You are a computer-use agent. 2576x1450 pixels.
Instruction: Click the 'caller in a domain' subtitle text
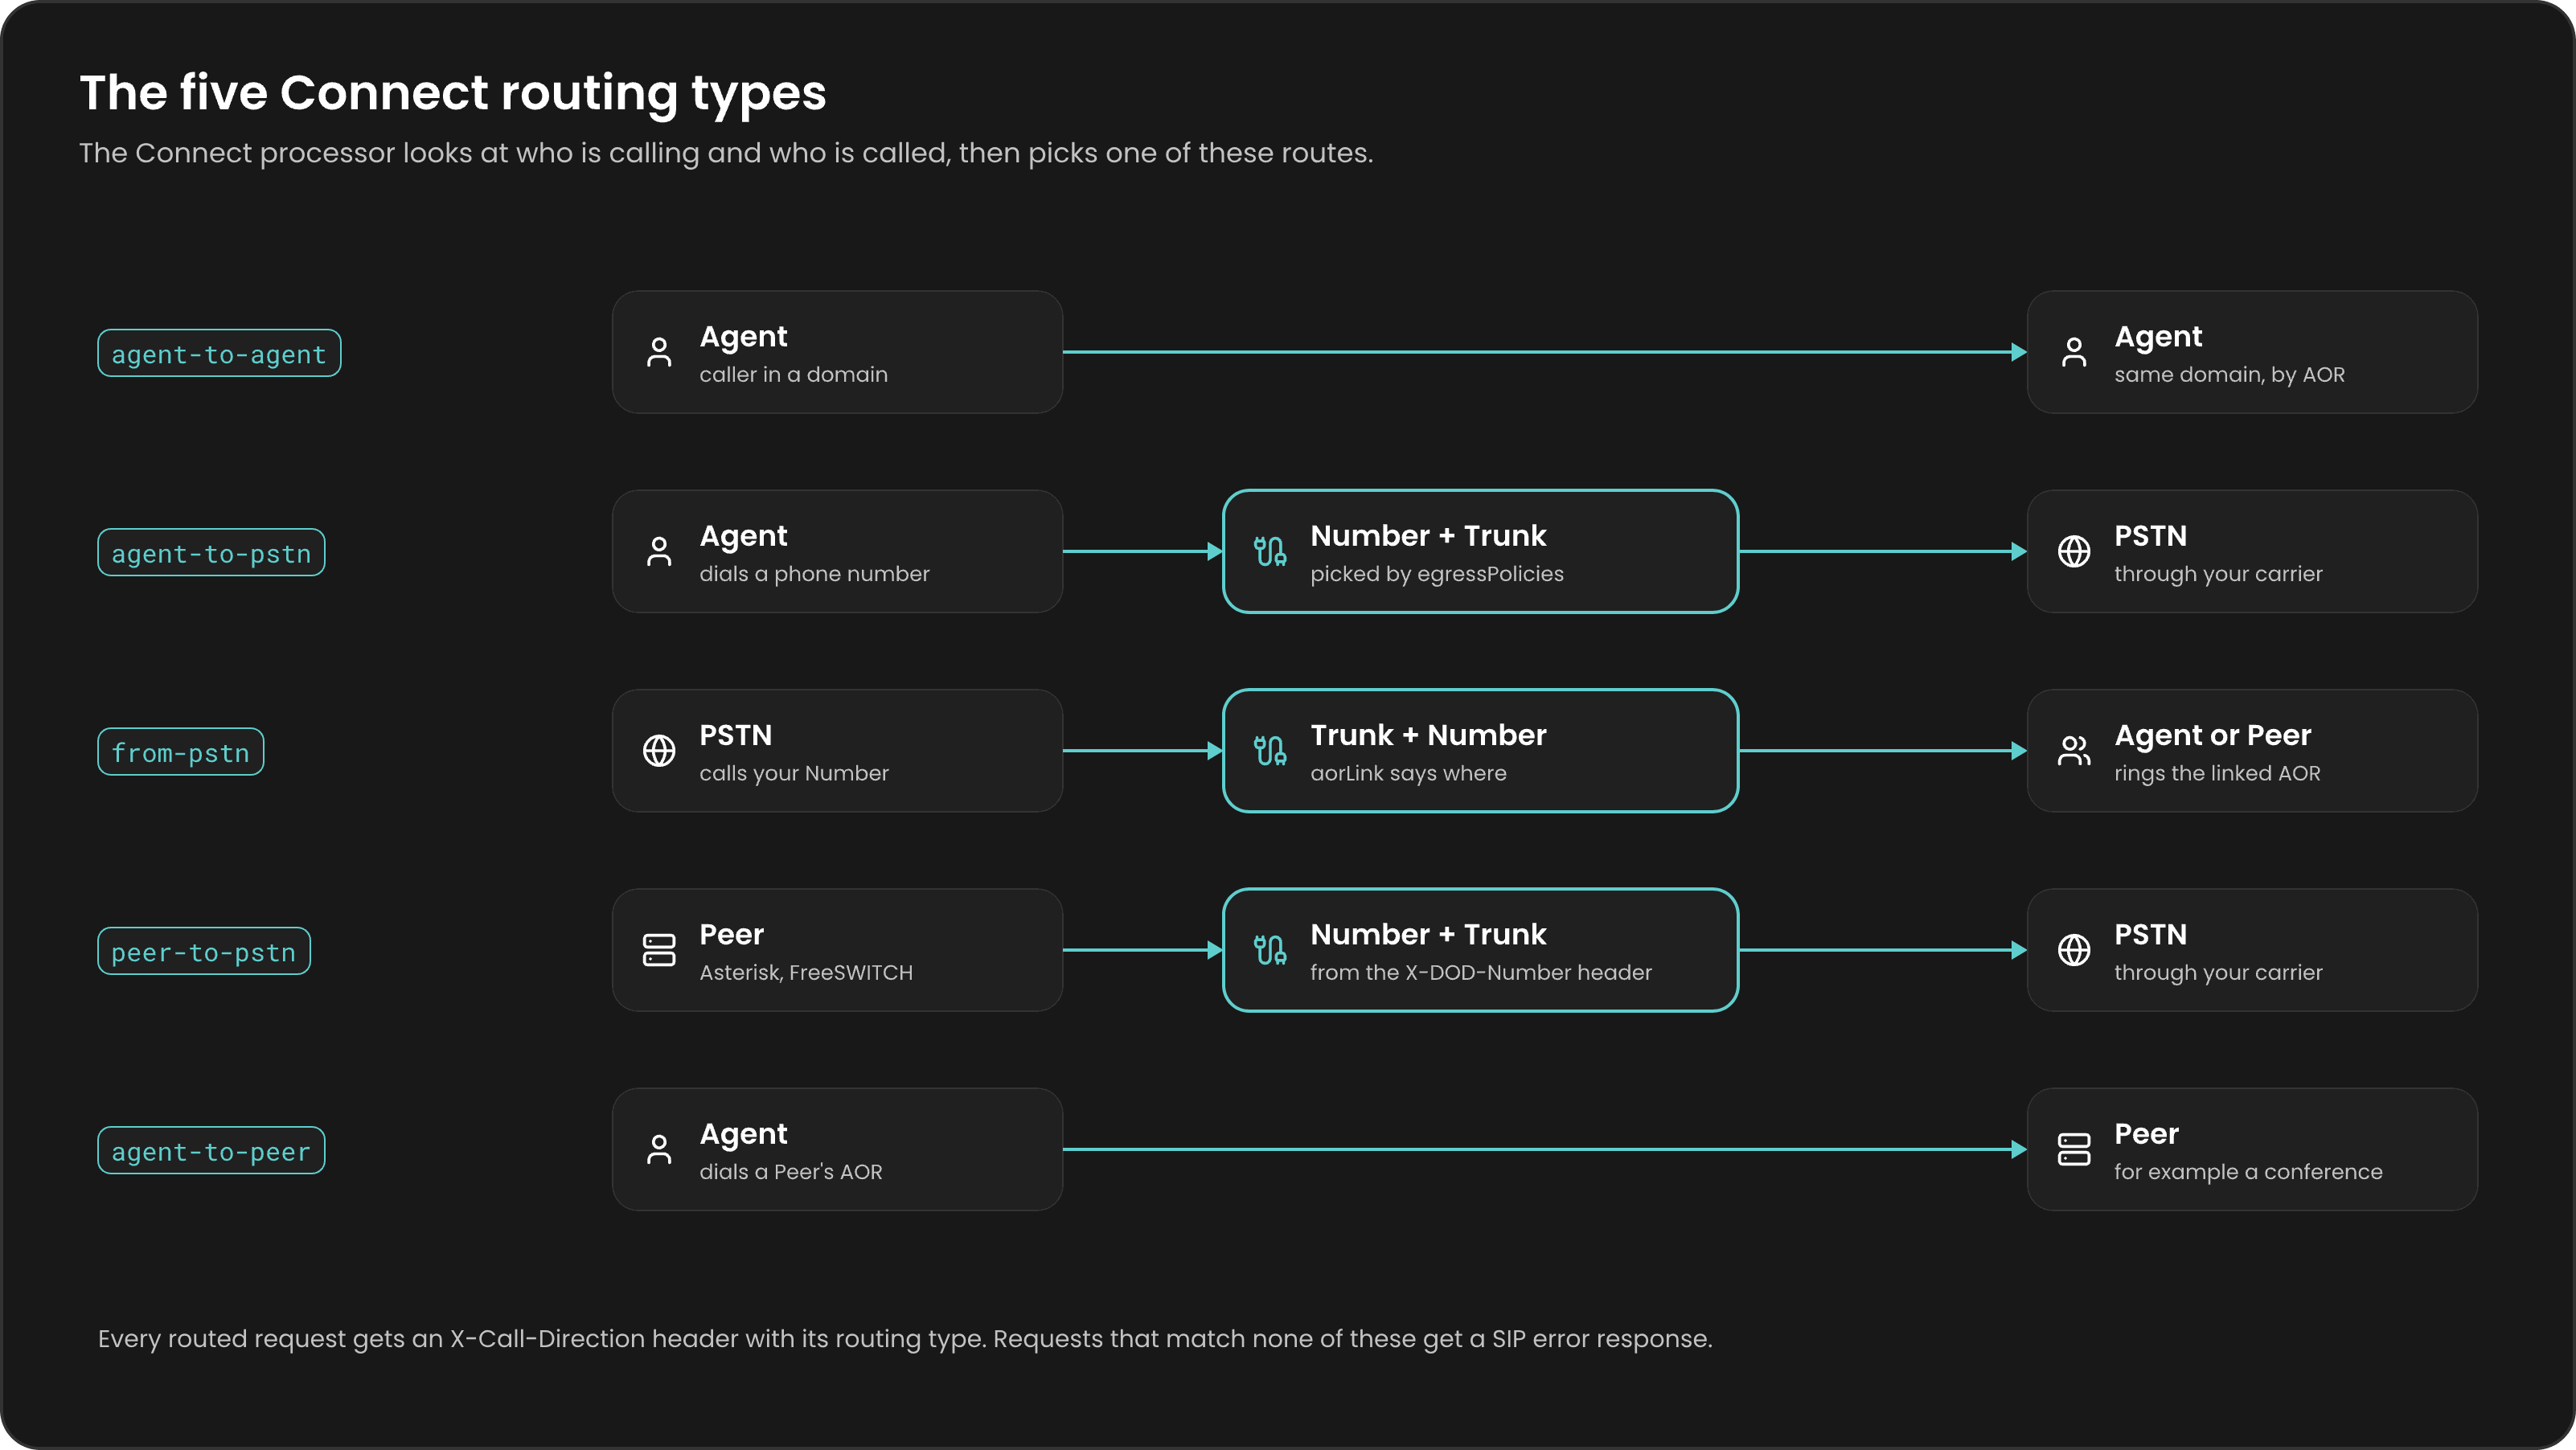(793, 374)
